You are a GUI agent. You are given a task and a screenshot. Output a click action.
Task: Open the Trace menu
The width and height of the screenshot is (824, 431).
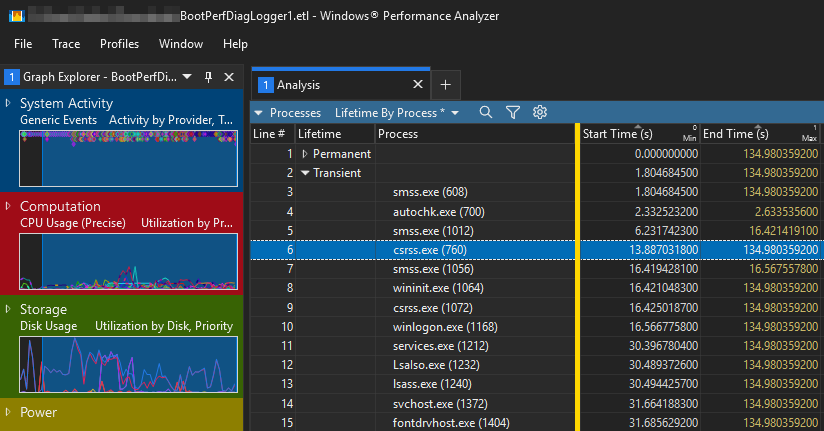point(66,44)
